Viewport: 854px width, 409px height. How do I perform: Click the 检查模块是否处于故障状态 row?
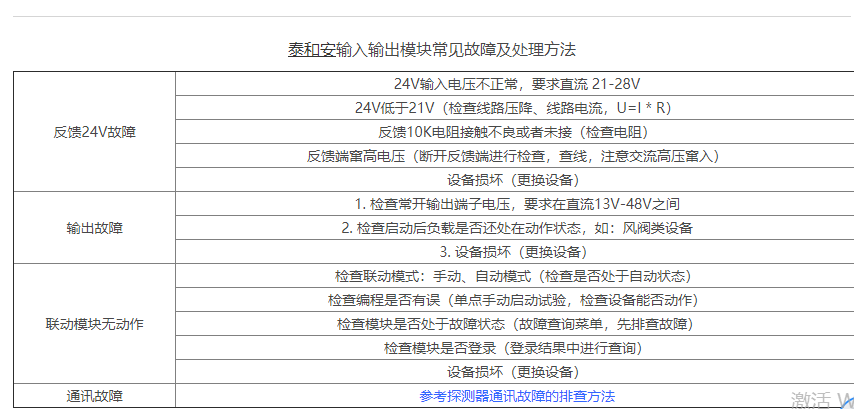512,324
